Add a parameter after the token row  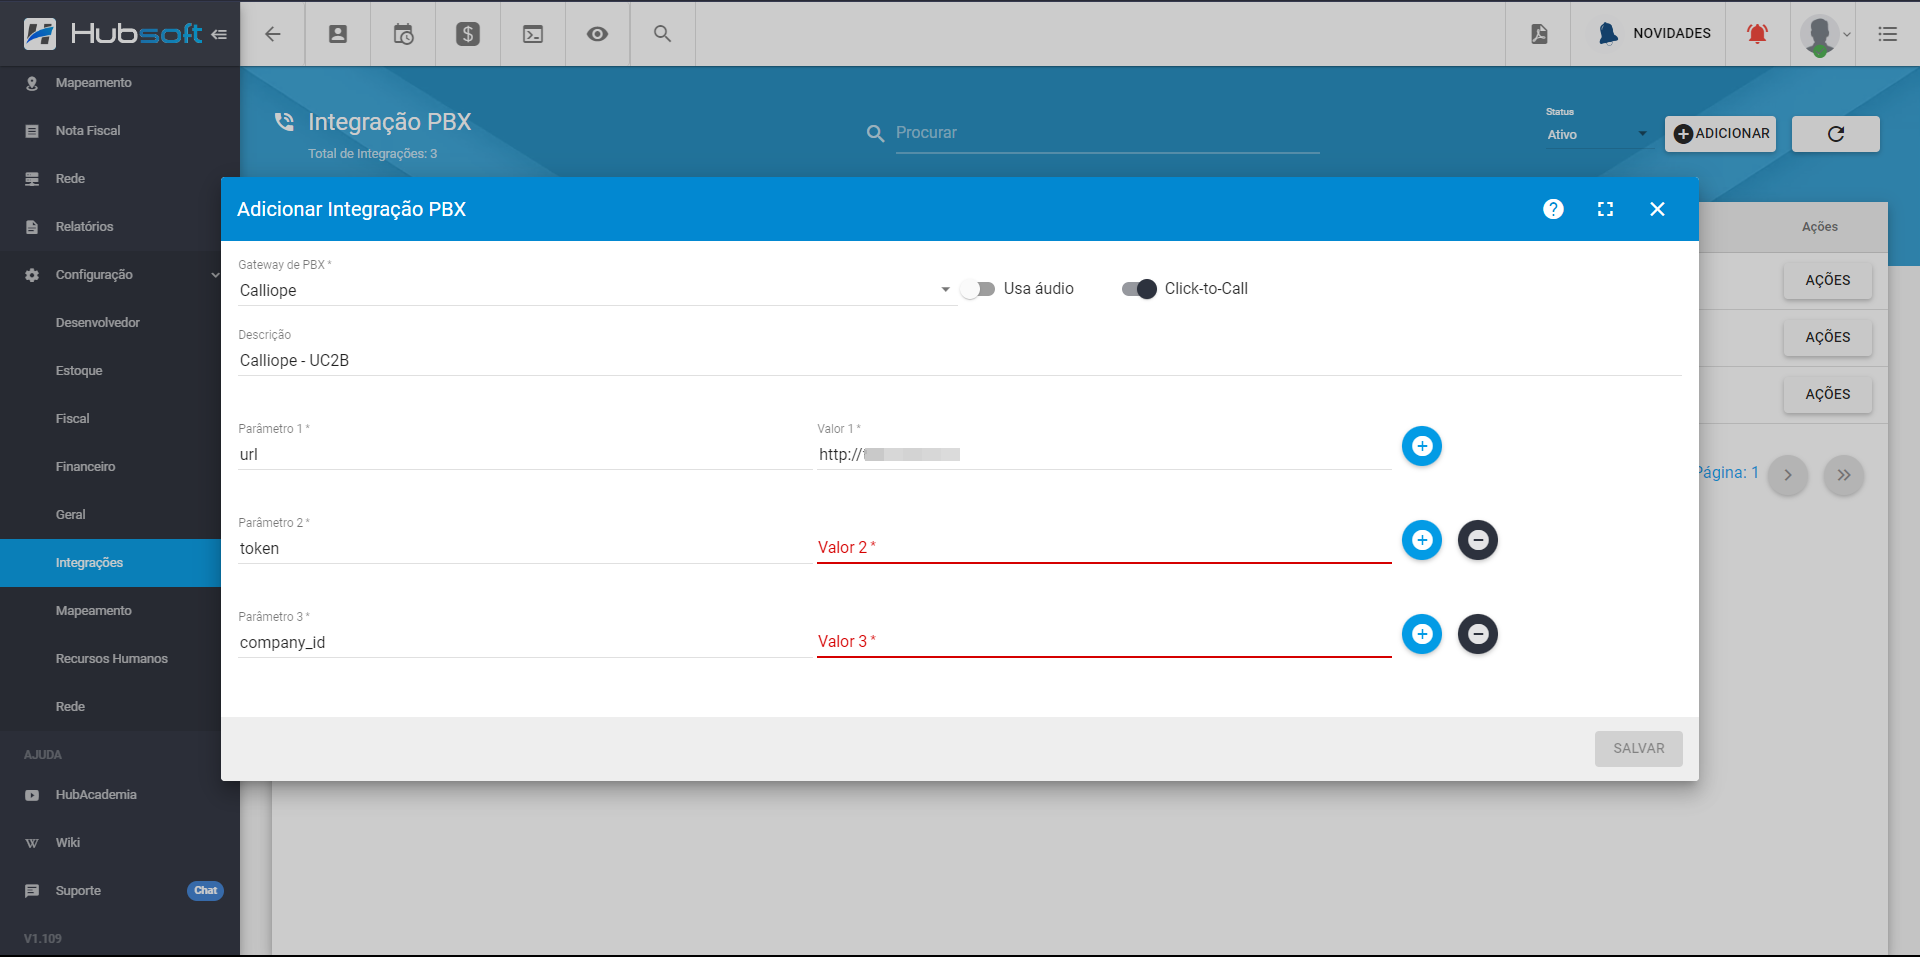tap(1422, 540)
